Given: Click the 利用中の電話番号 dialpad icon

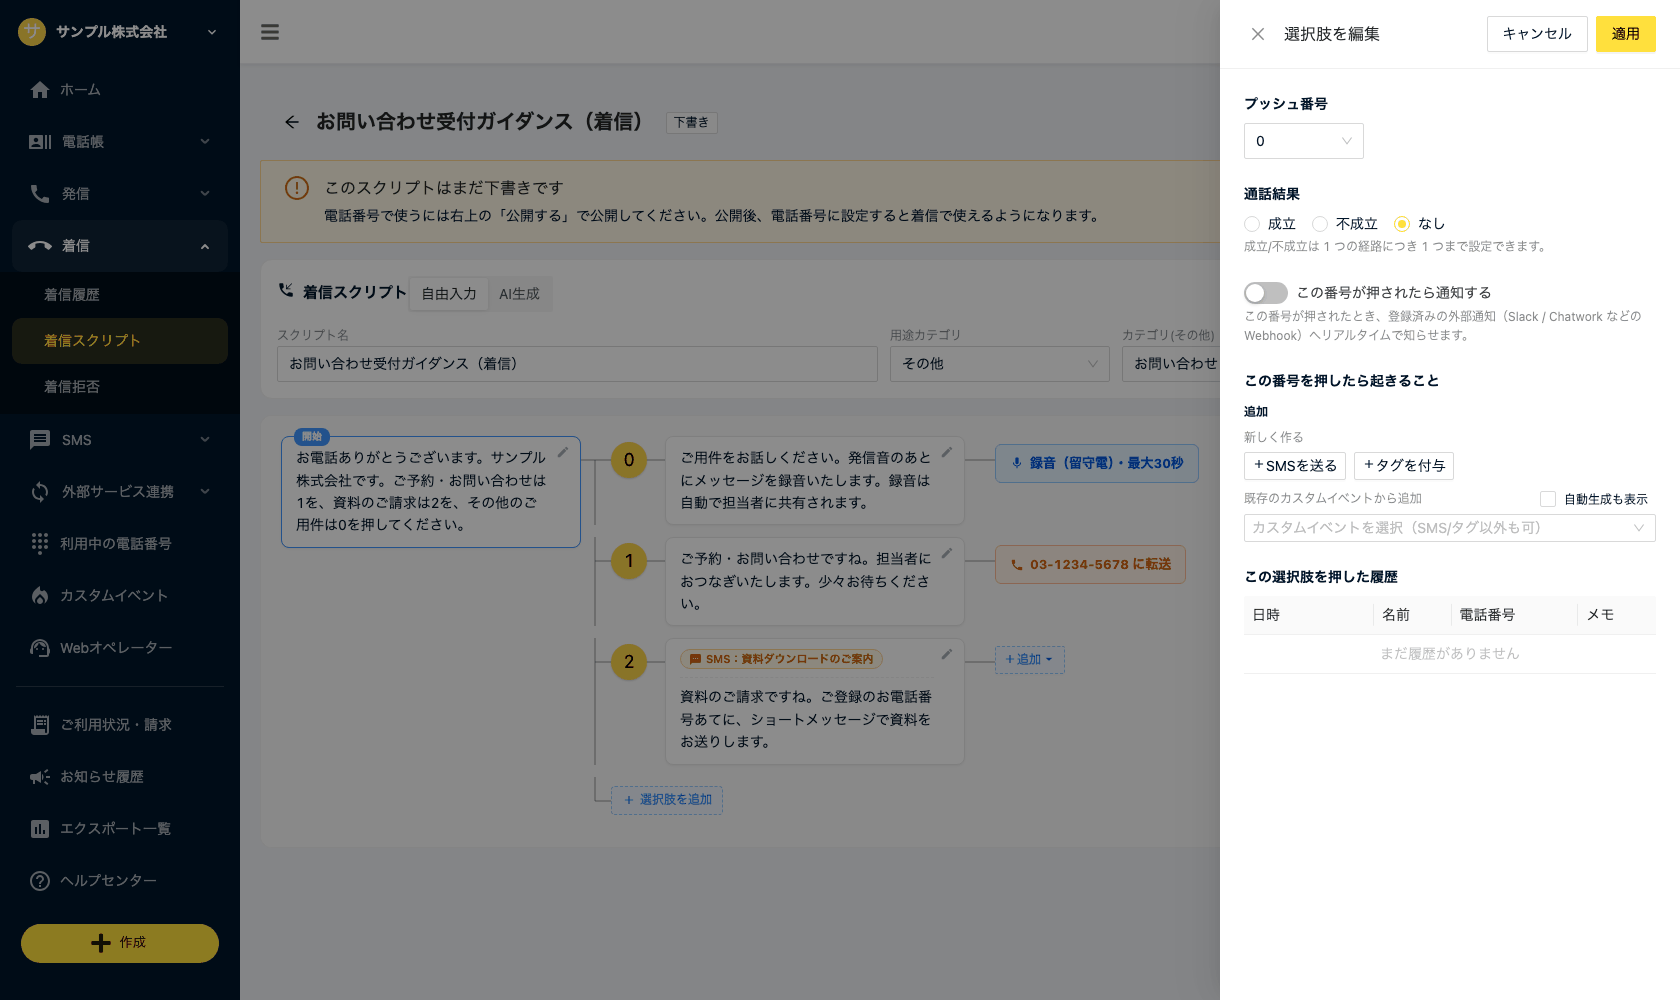Looking at the screenshot, I should tap(40, 543).
